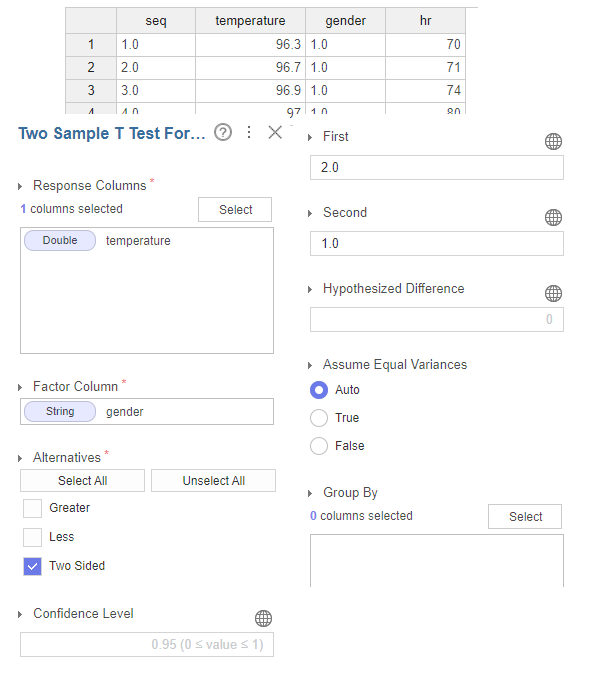592x678 pixels.
Task: Check the Greater alternative checkbox
Action: 32,508
